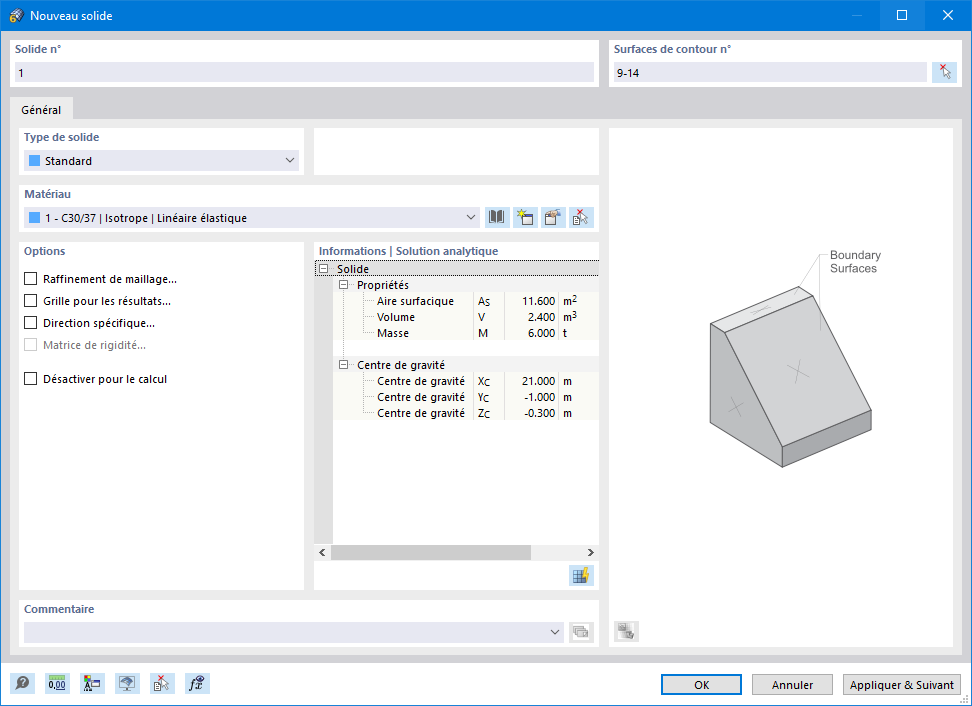Click the Annuler button
The width and height of the screenshot is (972, 706).
click(x=792, y=684)
